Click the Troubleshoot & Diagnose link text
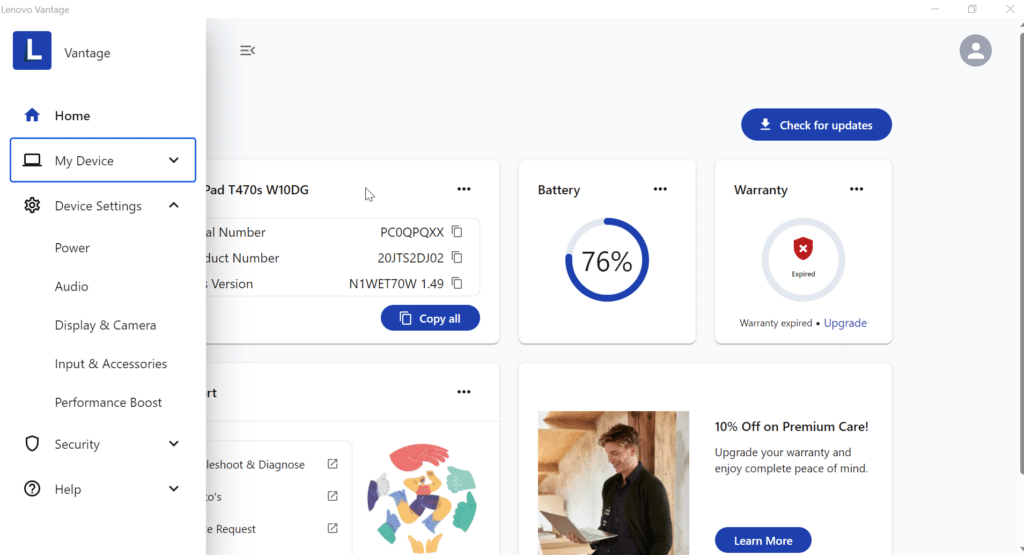1024x555 pixels. 256,464
